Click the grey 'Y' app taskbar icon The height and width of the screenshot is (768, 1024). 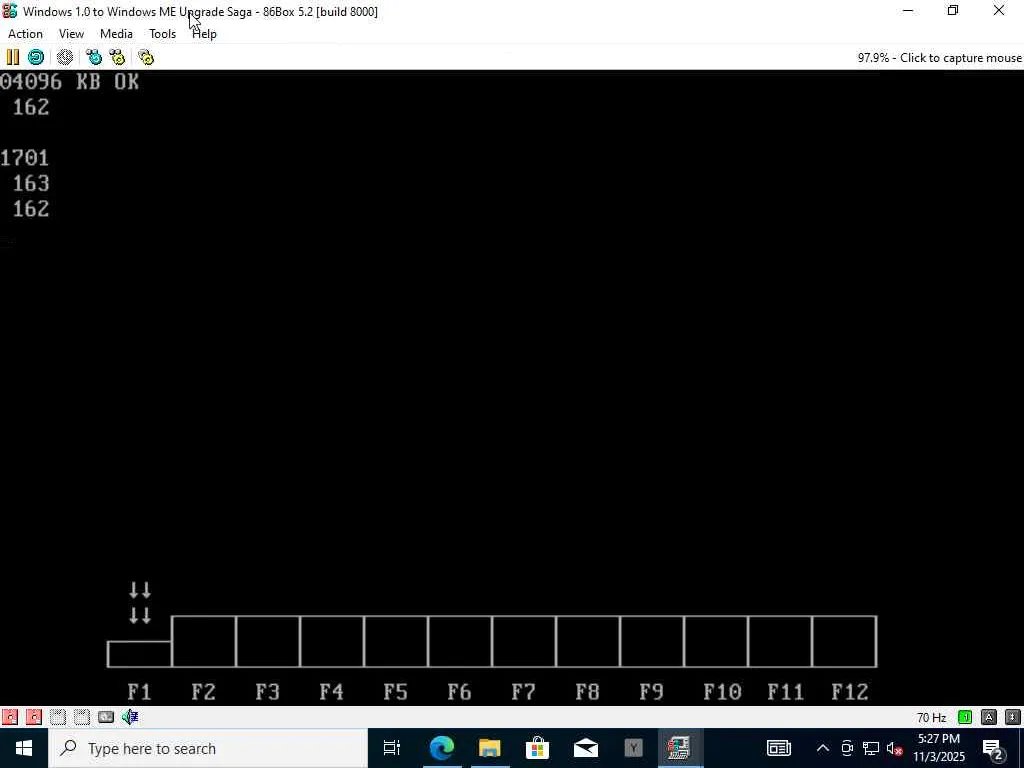pyautogui.click(x=633, y=748)
